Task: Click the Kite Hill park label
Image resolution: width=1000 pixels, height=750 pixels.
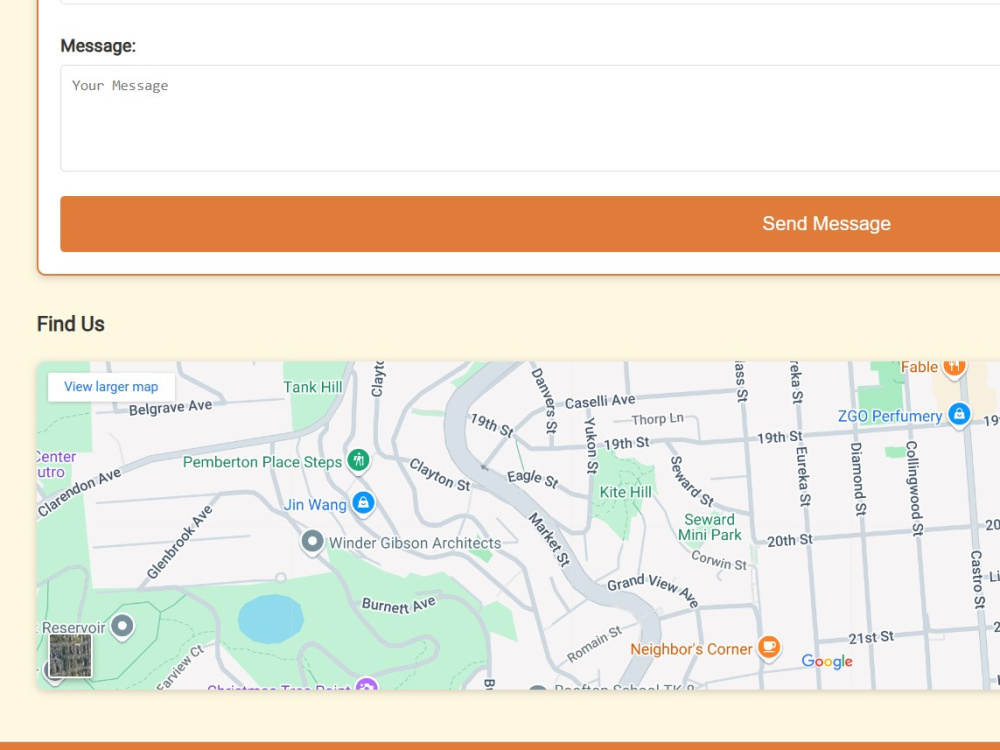Action: coord(626,492)
